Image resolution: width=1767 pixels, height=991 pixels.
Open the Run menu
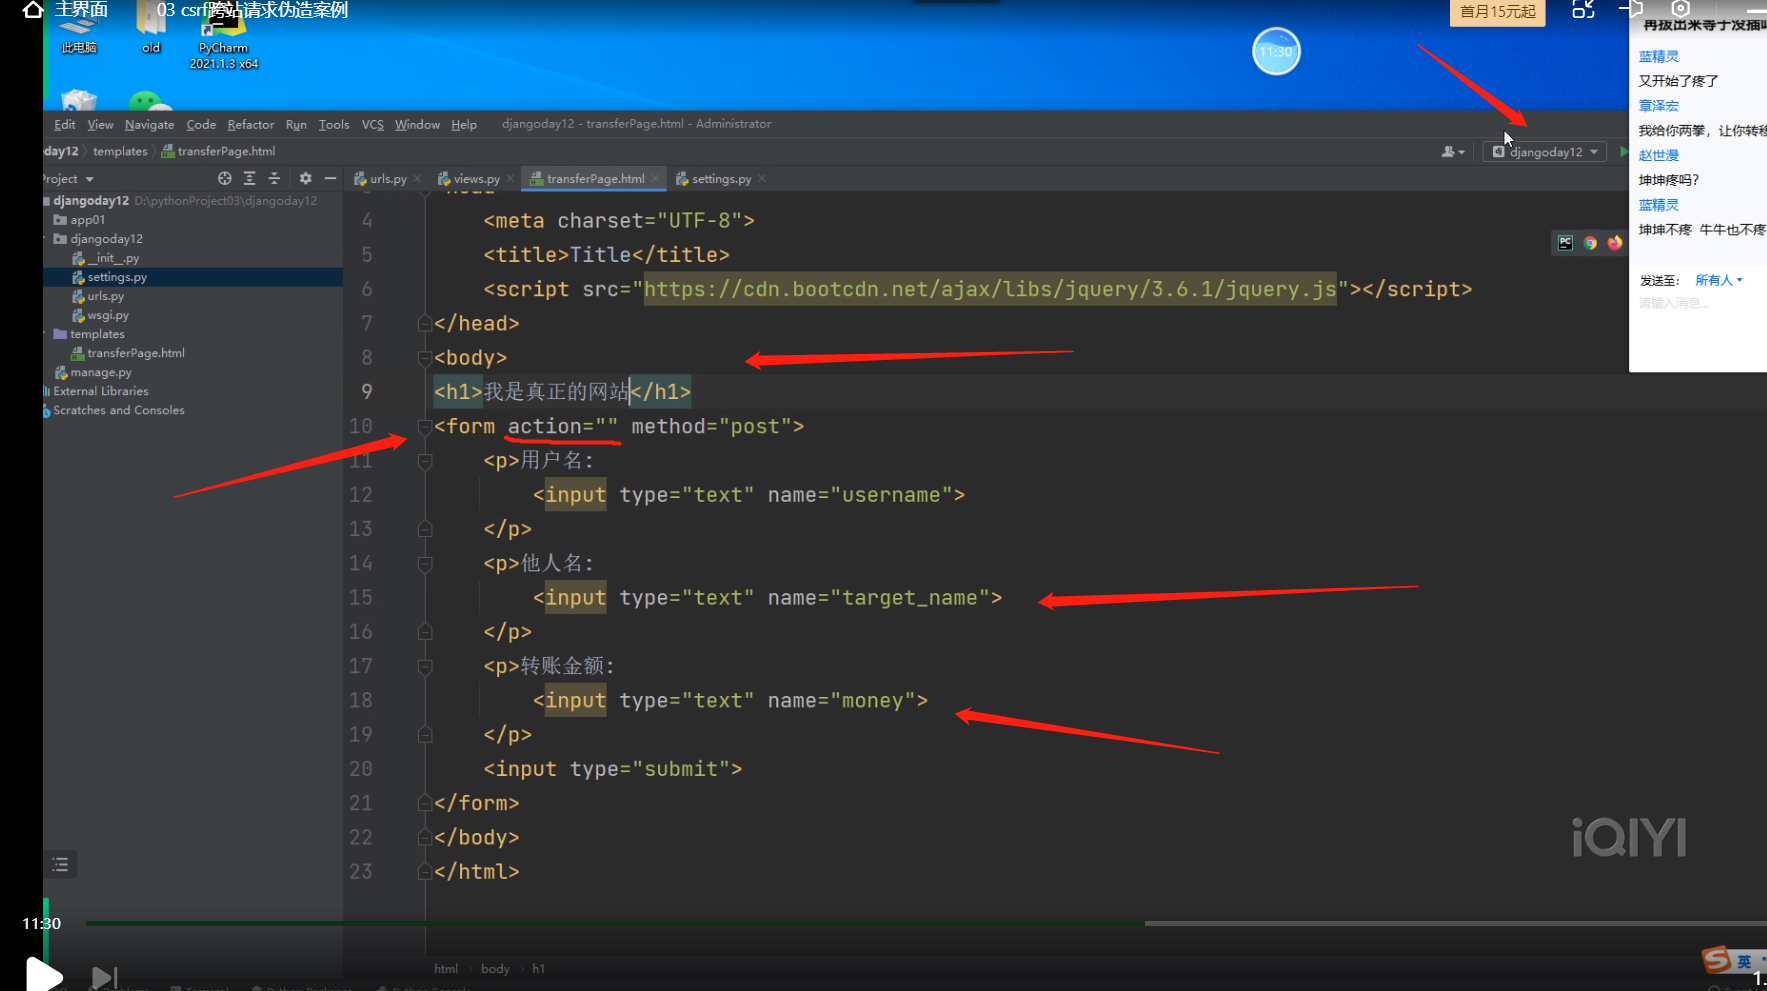(x=296, y=124)
